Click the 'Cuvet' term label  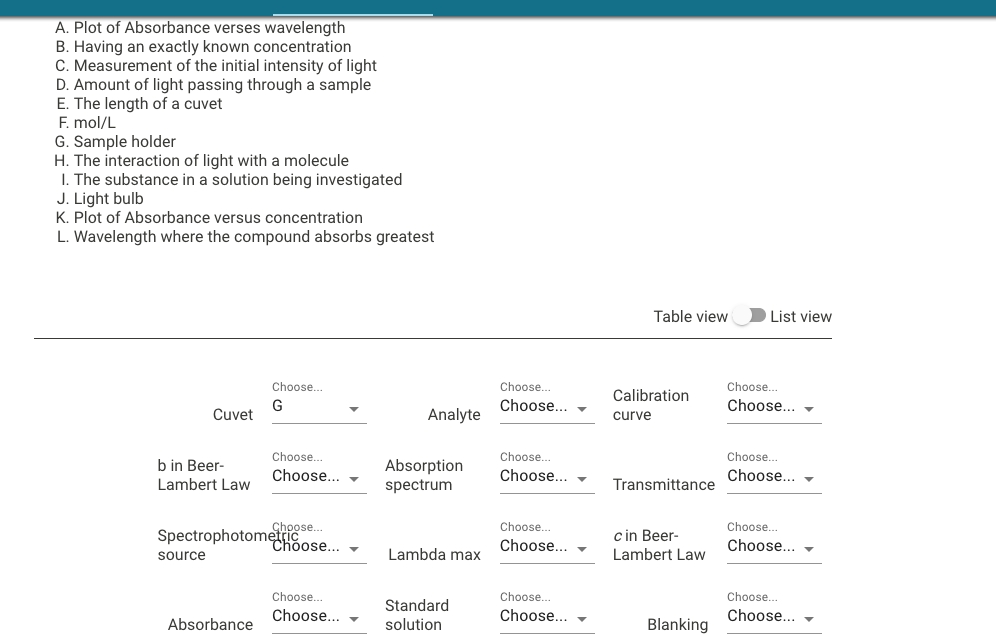click(x=232, y=415)
